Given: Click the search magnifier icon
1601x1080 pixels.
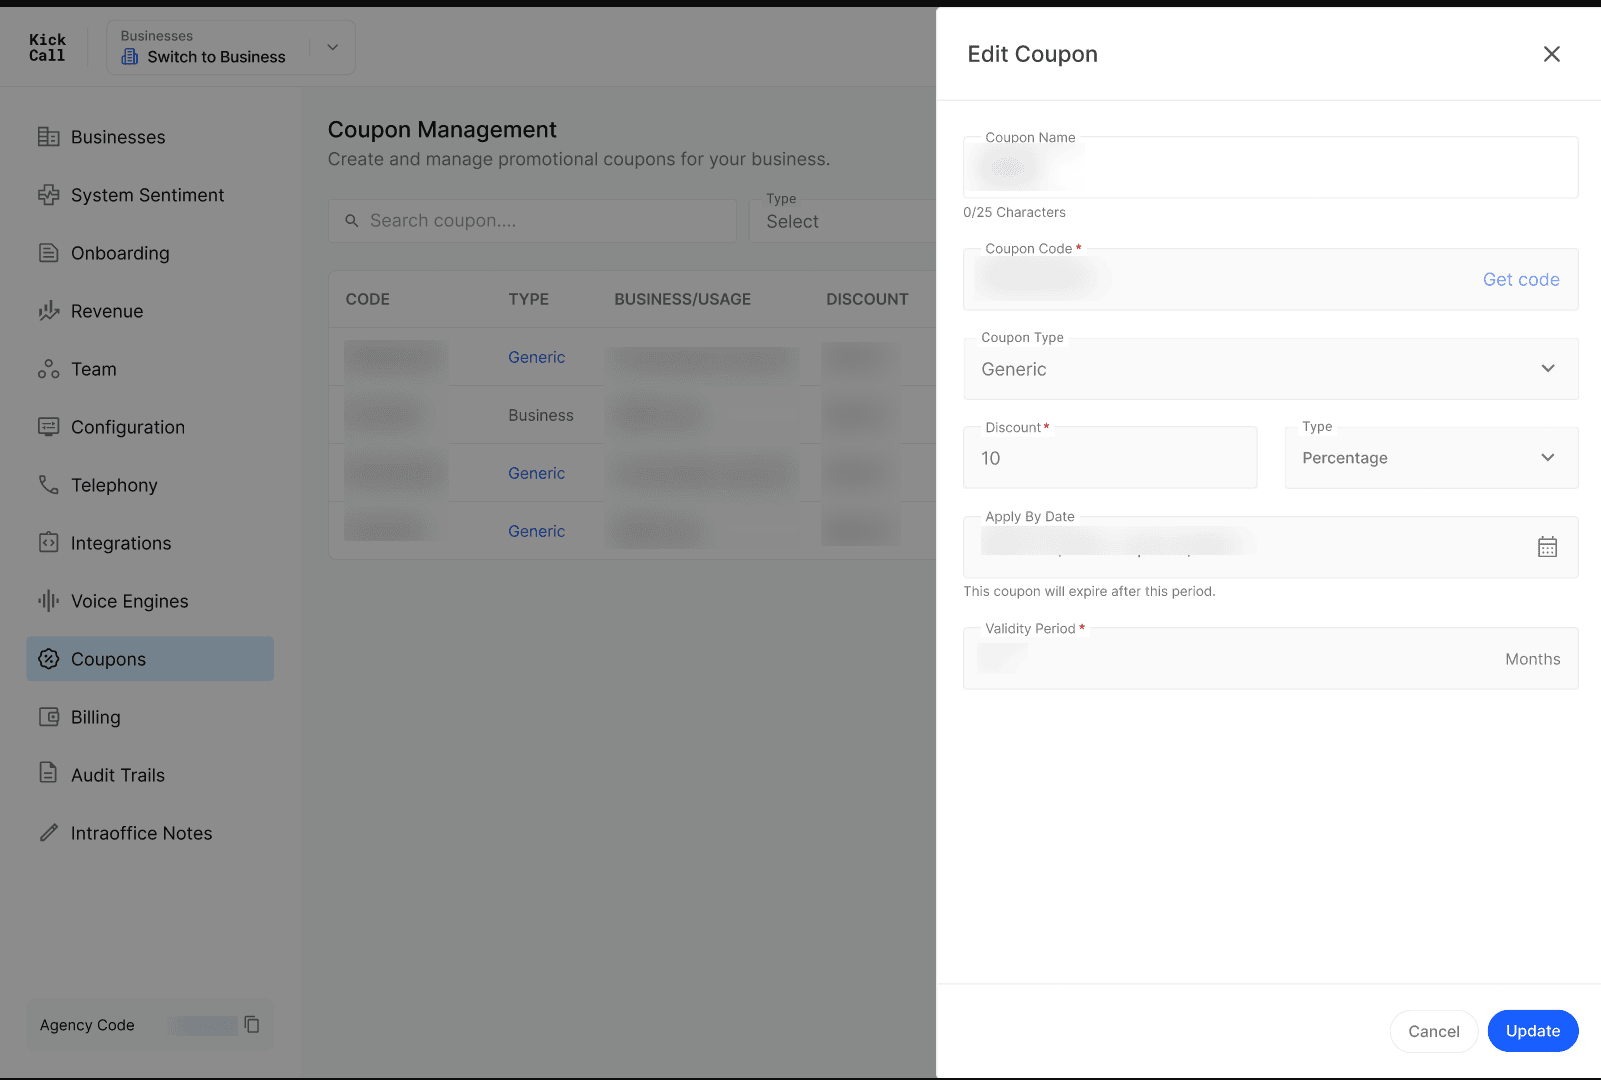Looking at the screenshot, I should [352, 221].
